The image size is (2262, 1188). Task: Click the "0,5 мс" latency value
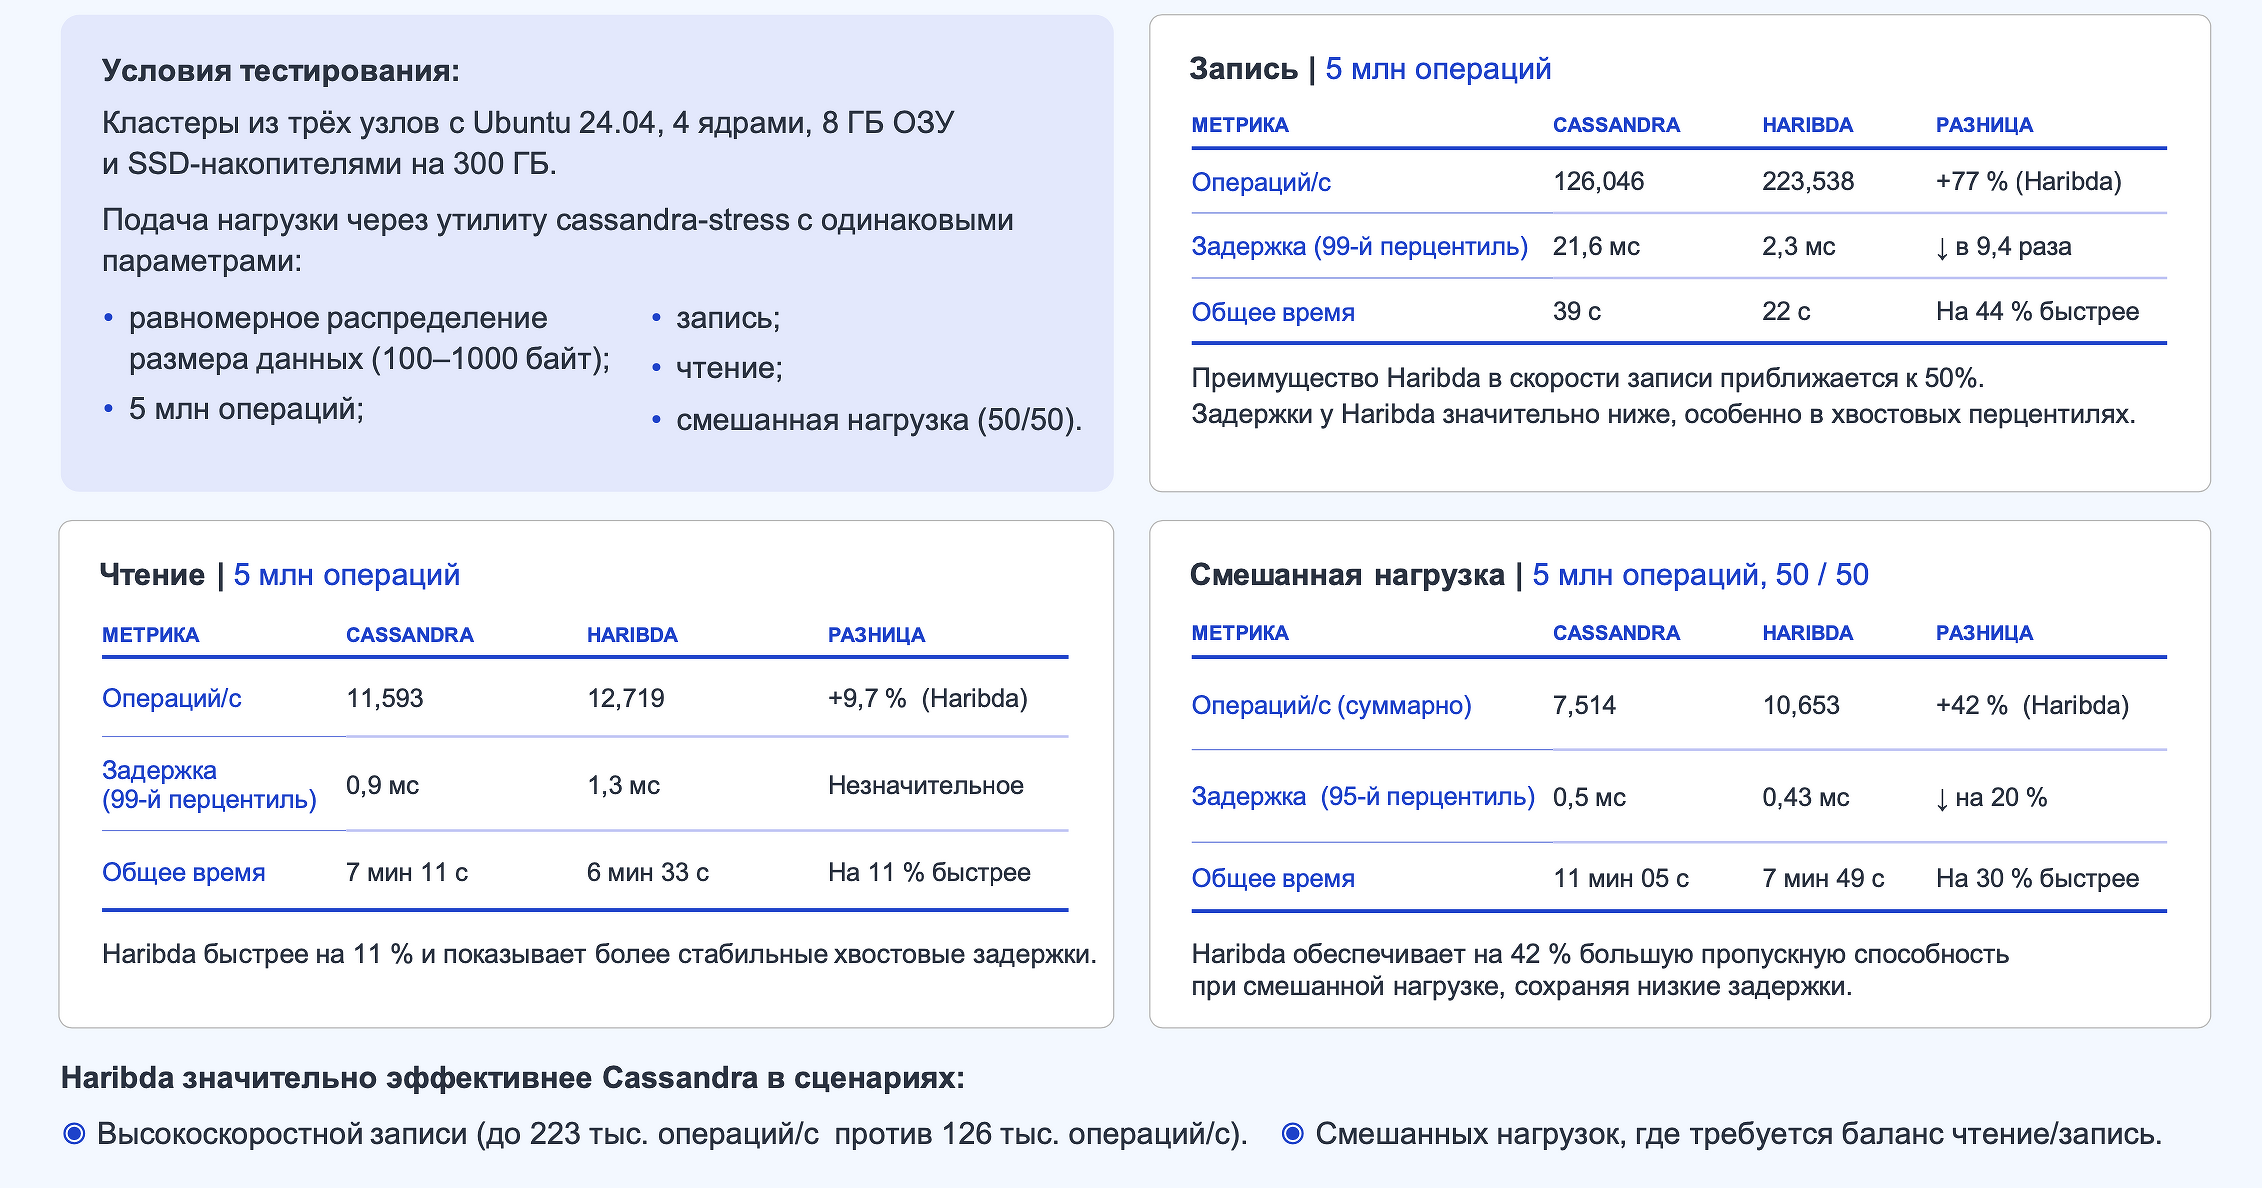click(1589, 797)
